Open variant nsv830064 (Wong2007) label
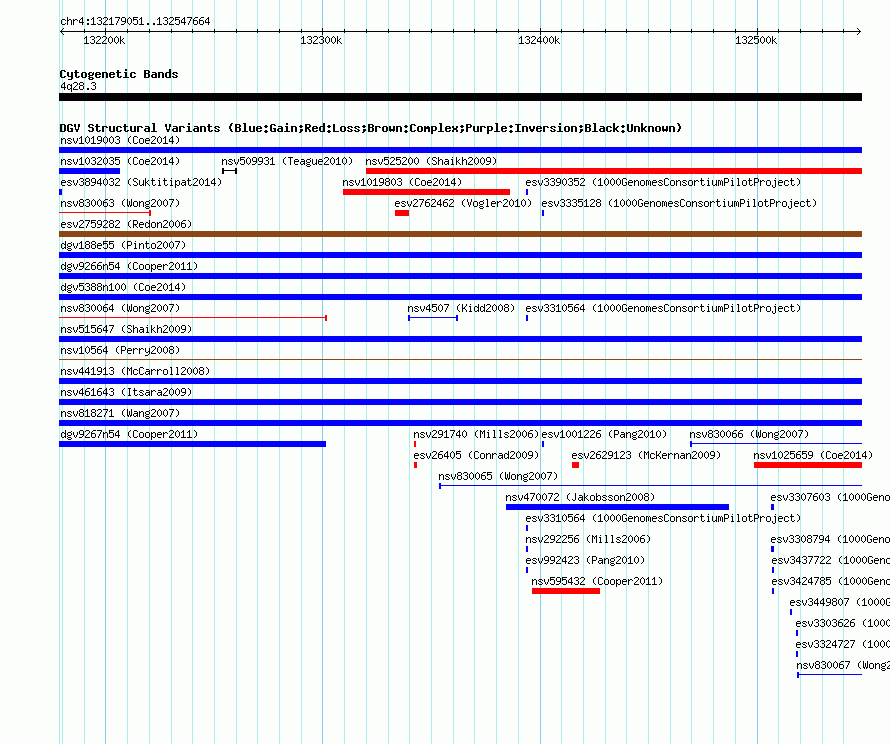The height and width of the screenshot is (744, 890). click(x=120, y=308)
